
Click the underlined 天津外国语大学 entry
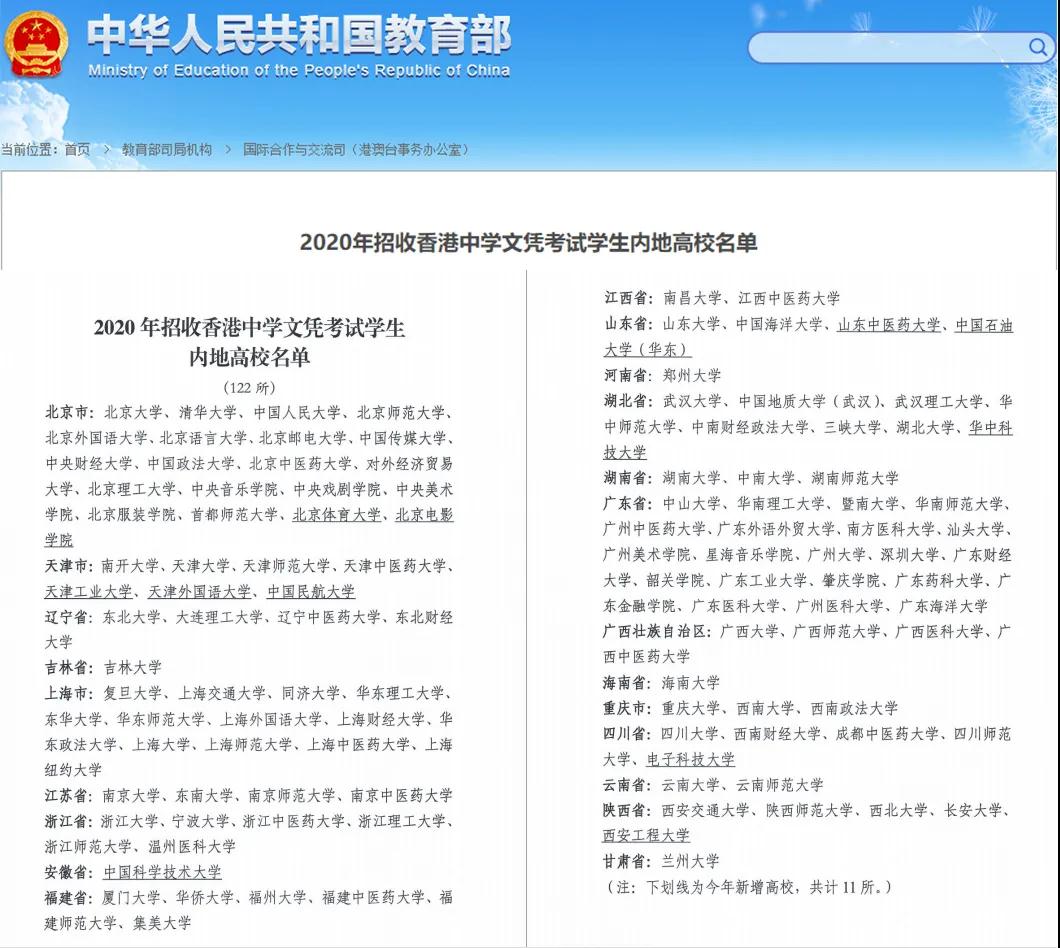pos(199,592)
